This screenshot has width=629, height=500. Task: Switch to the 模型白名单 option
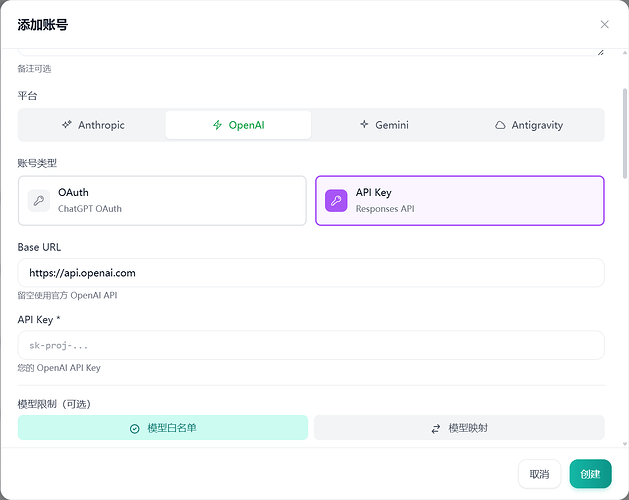[x=163, y=428]
